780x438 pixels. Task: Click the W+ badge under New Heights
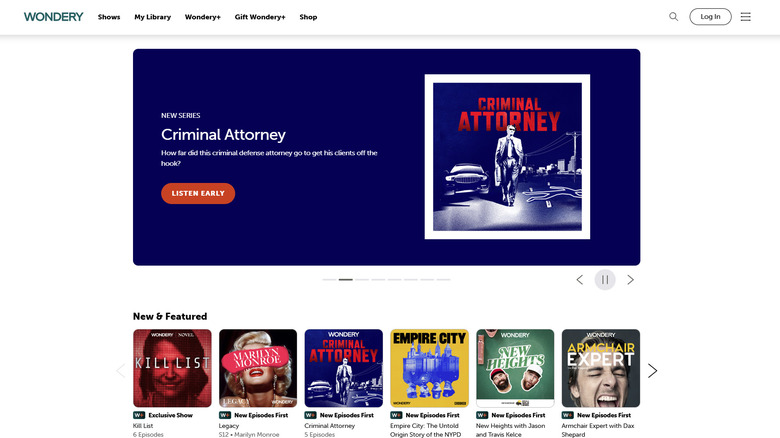(482, 415)
